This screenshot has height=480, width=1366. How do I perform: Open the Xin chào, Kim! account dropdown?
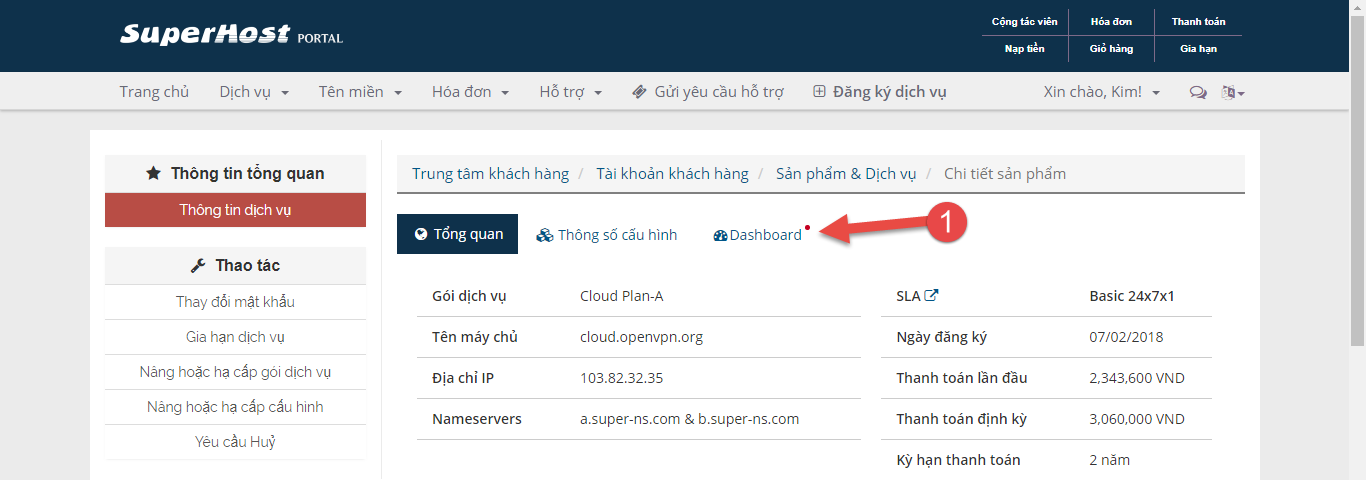1101,92
